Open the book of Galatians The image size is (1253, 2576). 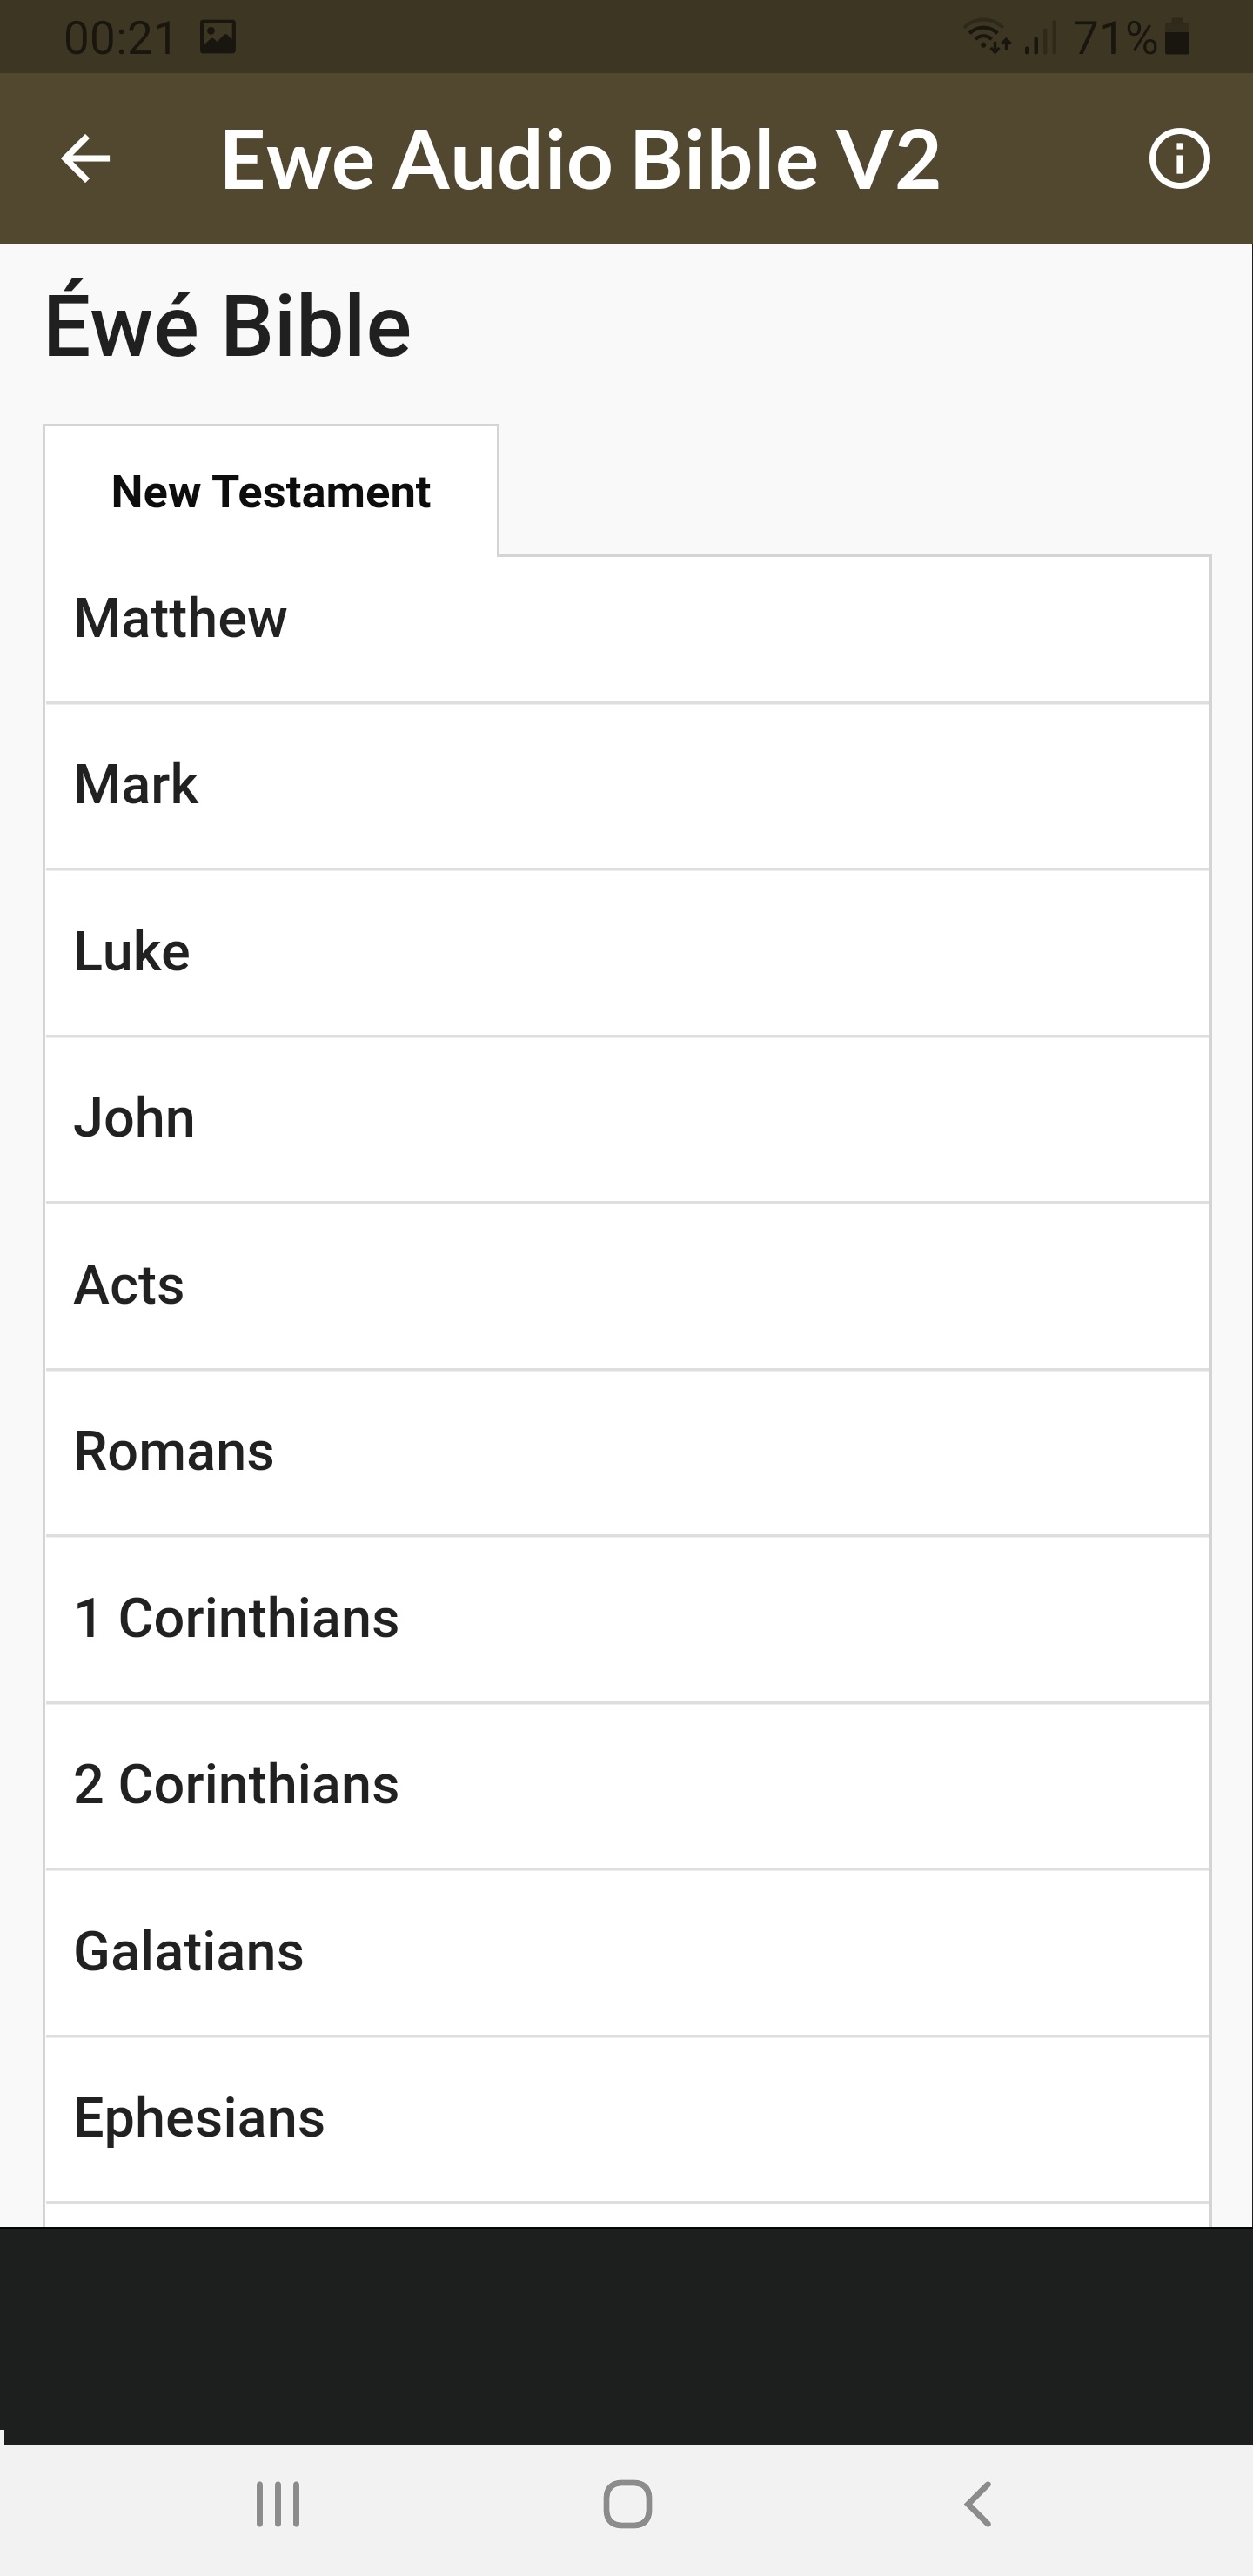(627, 1952)
